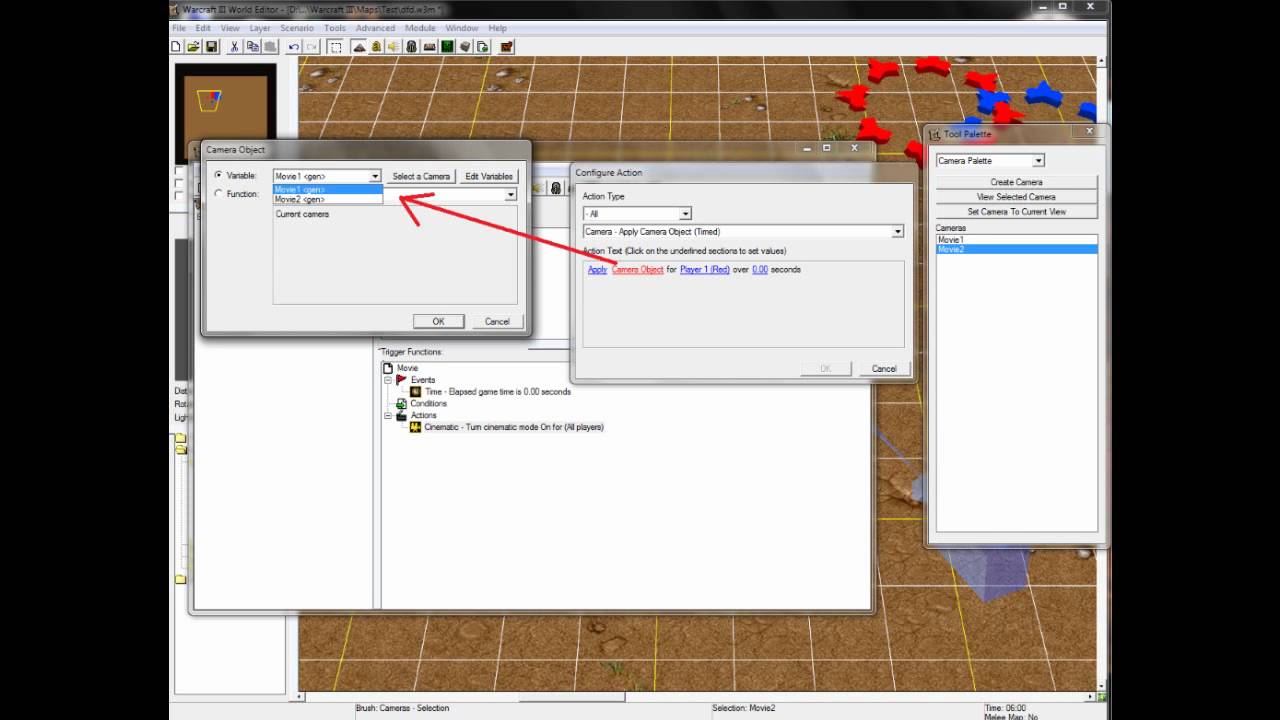This screenshot has height=720, width=1280.
Task: Click the Redo arrow icon
Action: (311, 46)
